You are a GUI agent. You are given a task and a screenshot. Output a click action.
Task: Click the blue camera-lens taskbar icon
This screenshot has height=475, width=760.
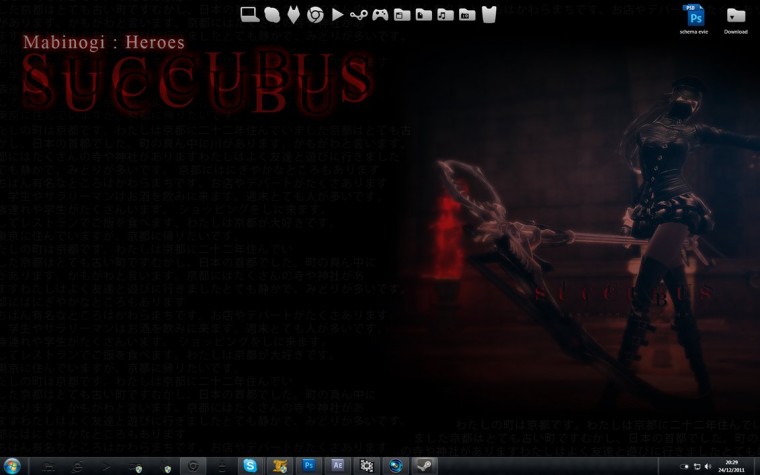[396, 466]
